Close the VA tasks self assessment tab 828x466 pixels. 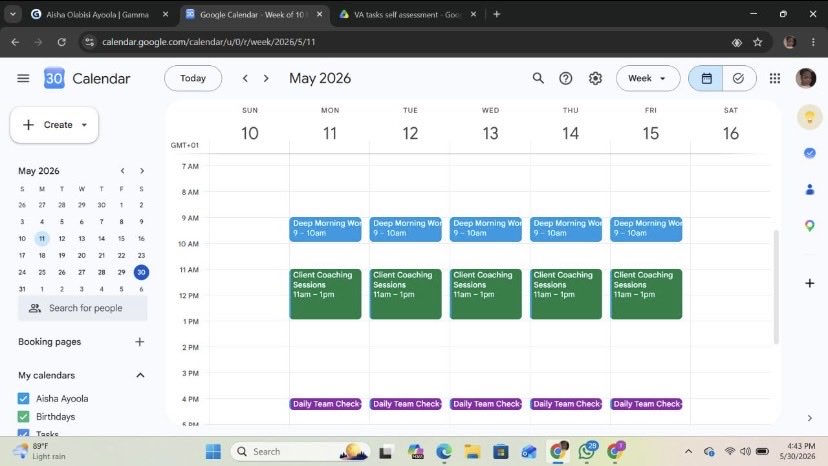pos(473,14)
